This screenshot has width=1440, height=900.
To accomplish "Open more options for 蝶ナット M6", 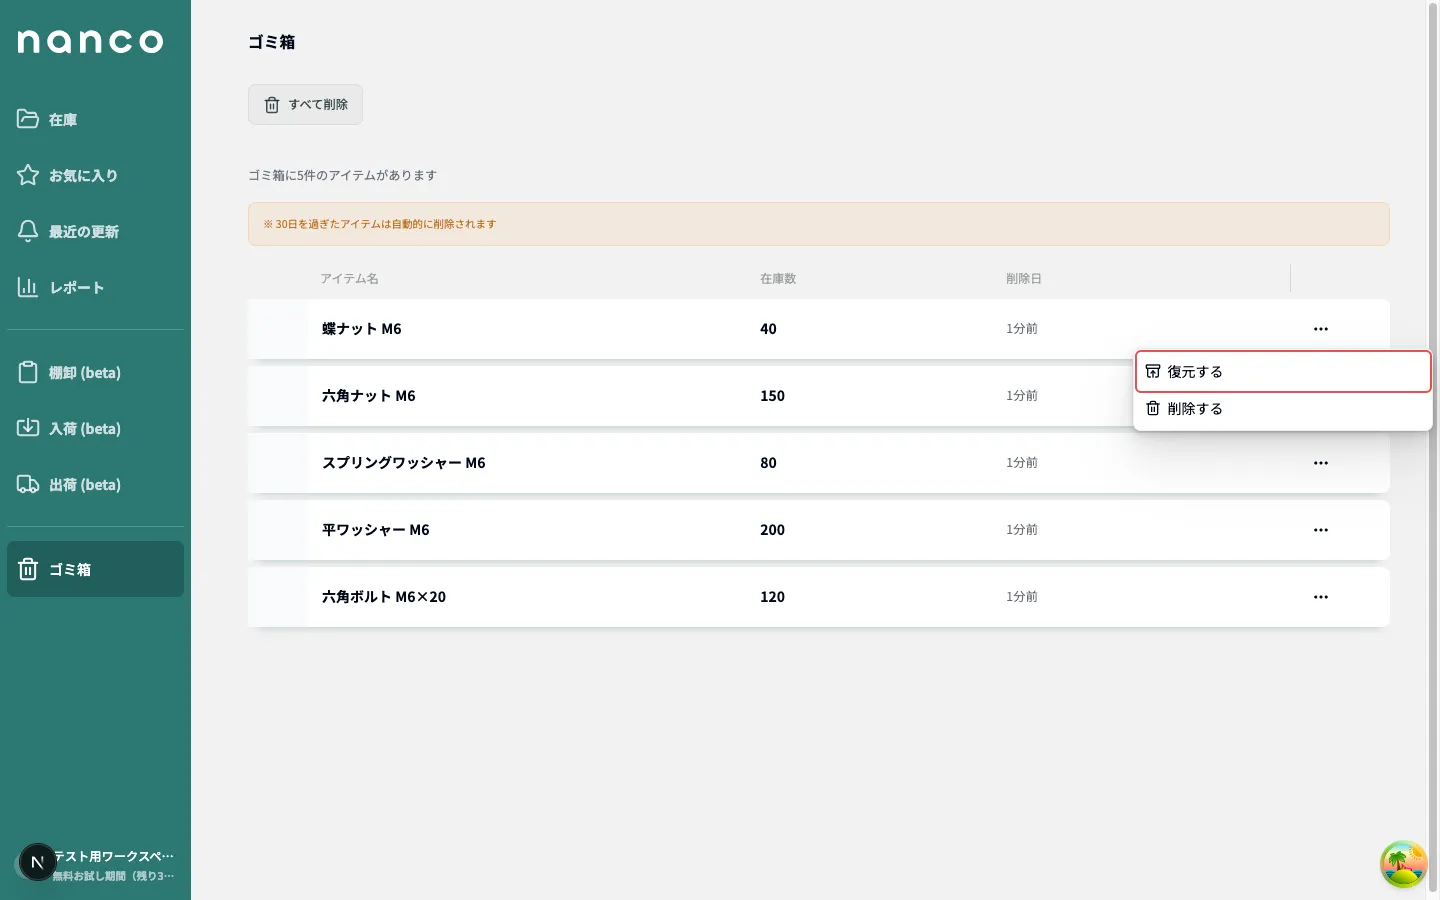I will (x=1321, y=329).
